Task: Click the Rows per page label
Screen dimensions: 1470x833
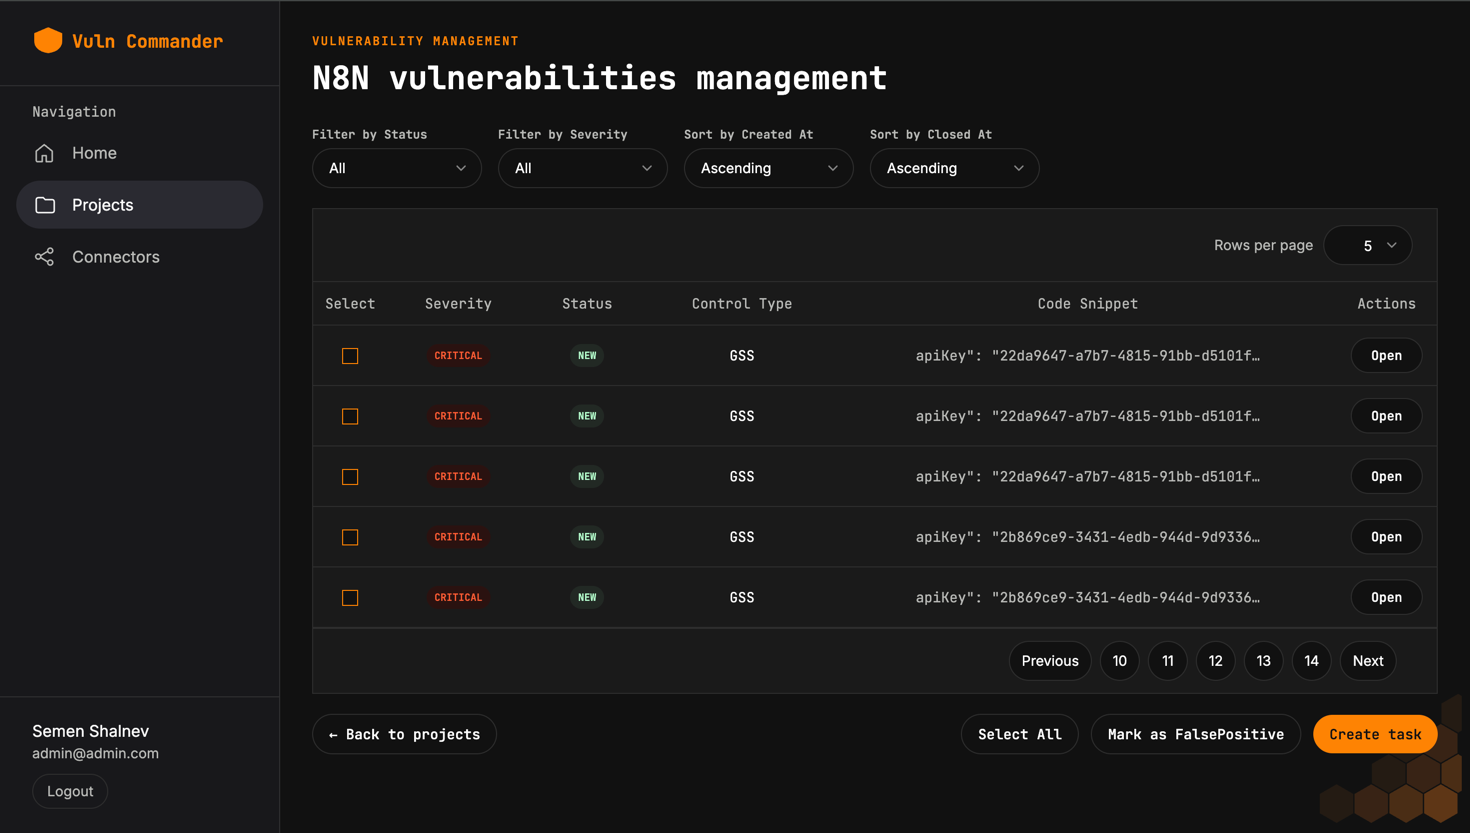Action: click(1263, 245)
